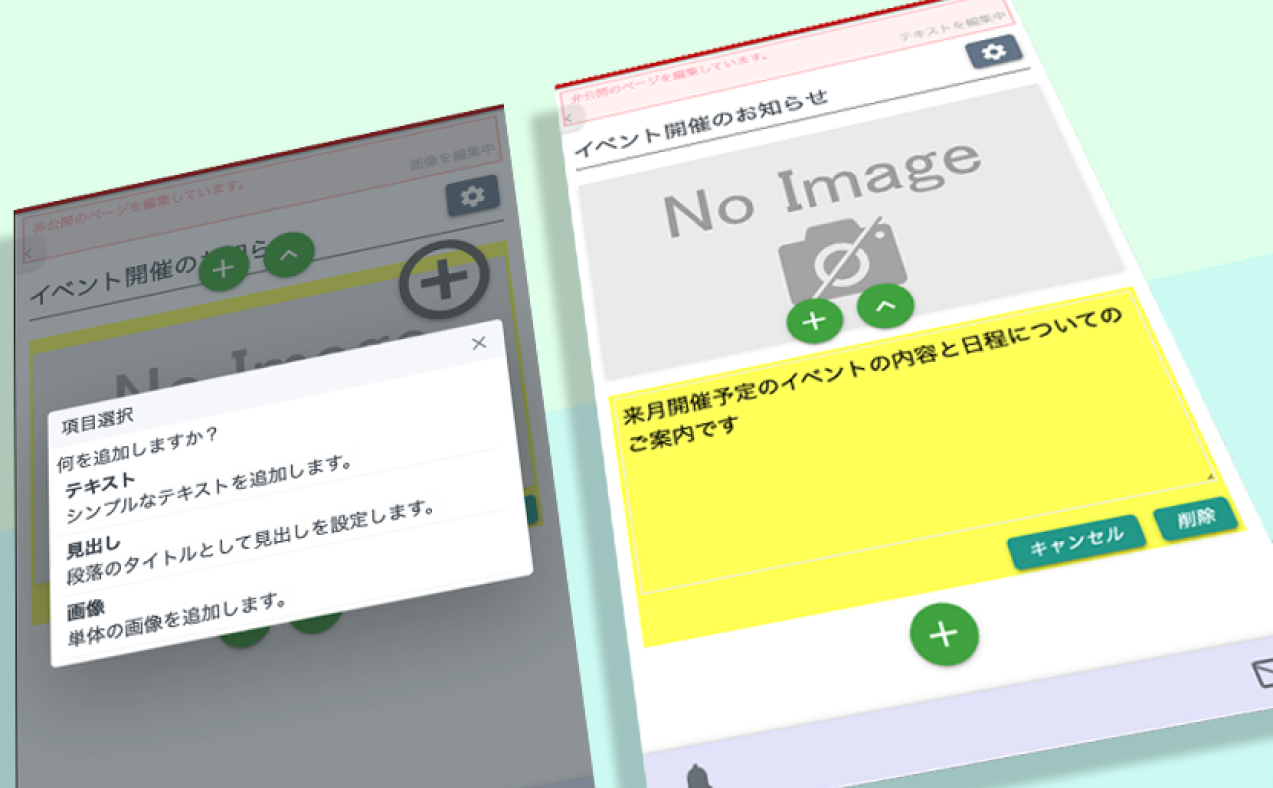Close the 項目選択 dialog with X

click(479, 343)
